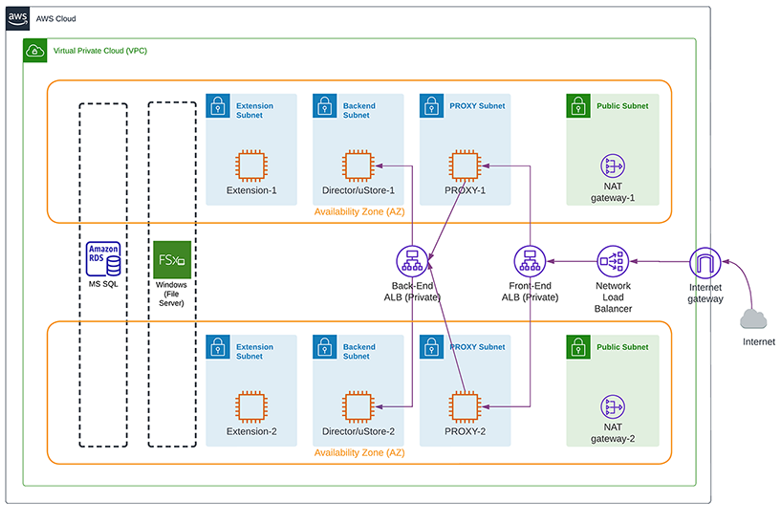Click the Virtual Private Cloud (VPC) label
This screenshot has height=508, width=780.
pyautogui.click(x=100, y=51)
